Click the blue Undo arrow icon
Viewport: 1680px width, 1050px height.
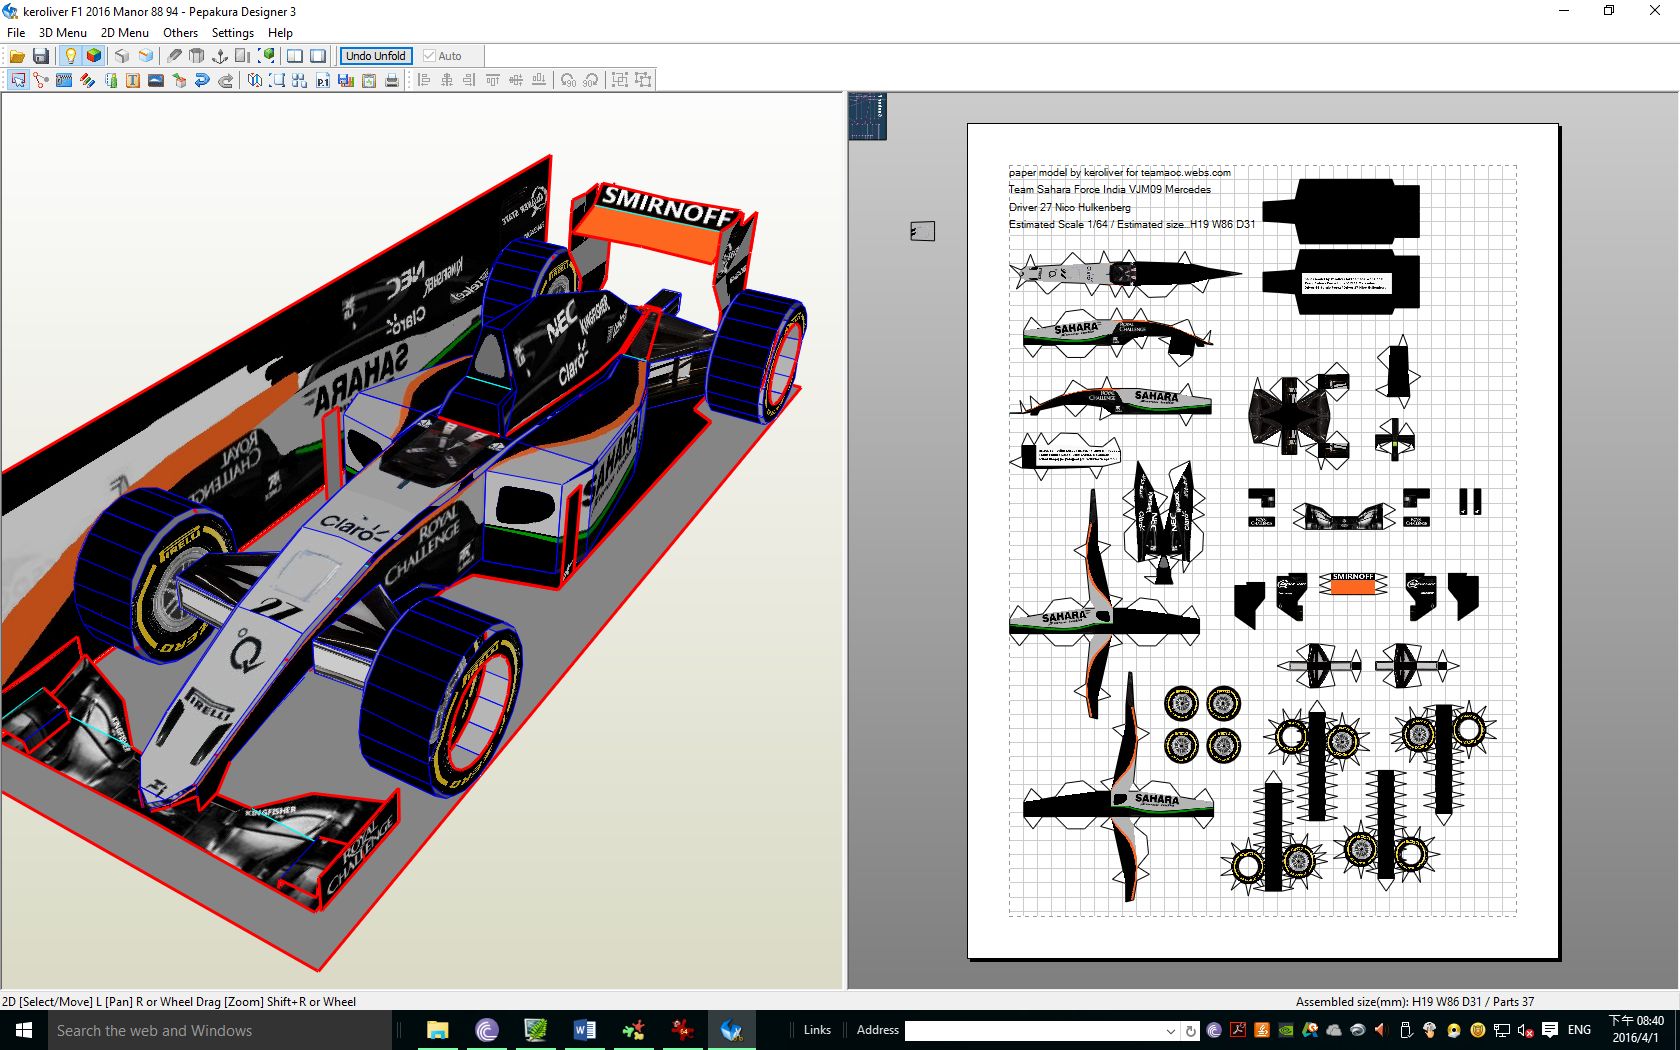(x=202, y=80)
